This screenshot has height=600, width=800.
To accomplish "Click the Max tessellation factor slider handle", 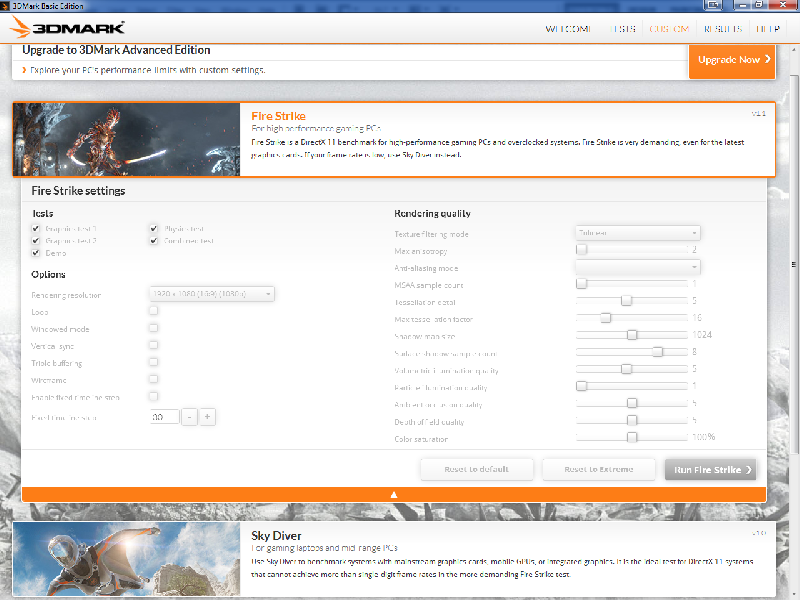I will coord(606,318).
